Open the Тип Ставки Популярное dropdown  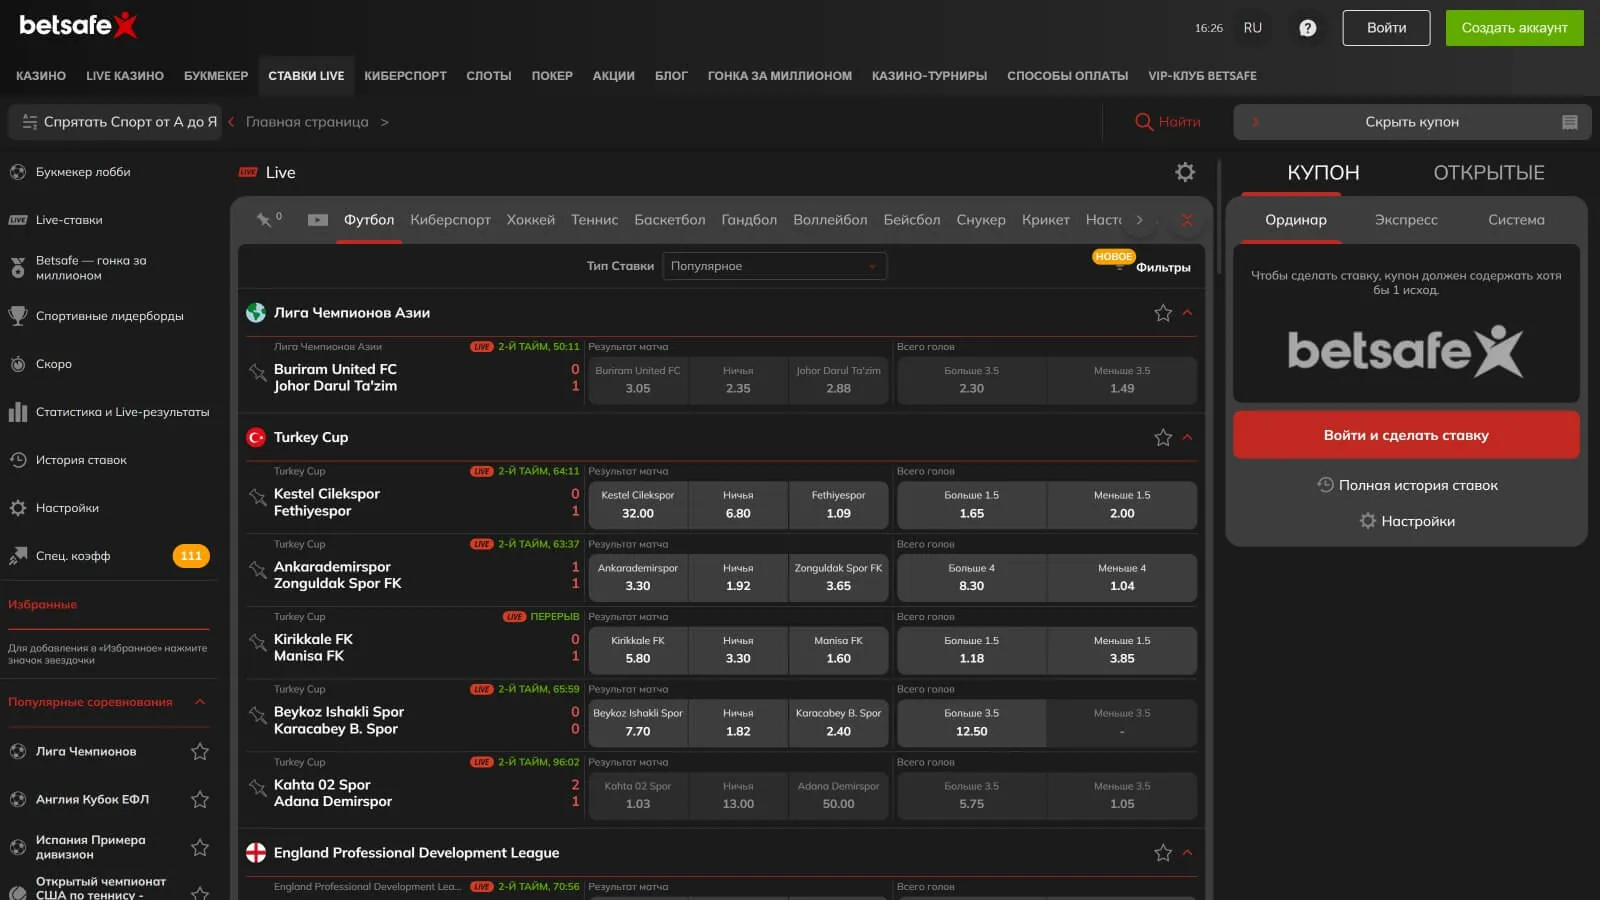(774, 266)
